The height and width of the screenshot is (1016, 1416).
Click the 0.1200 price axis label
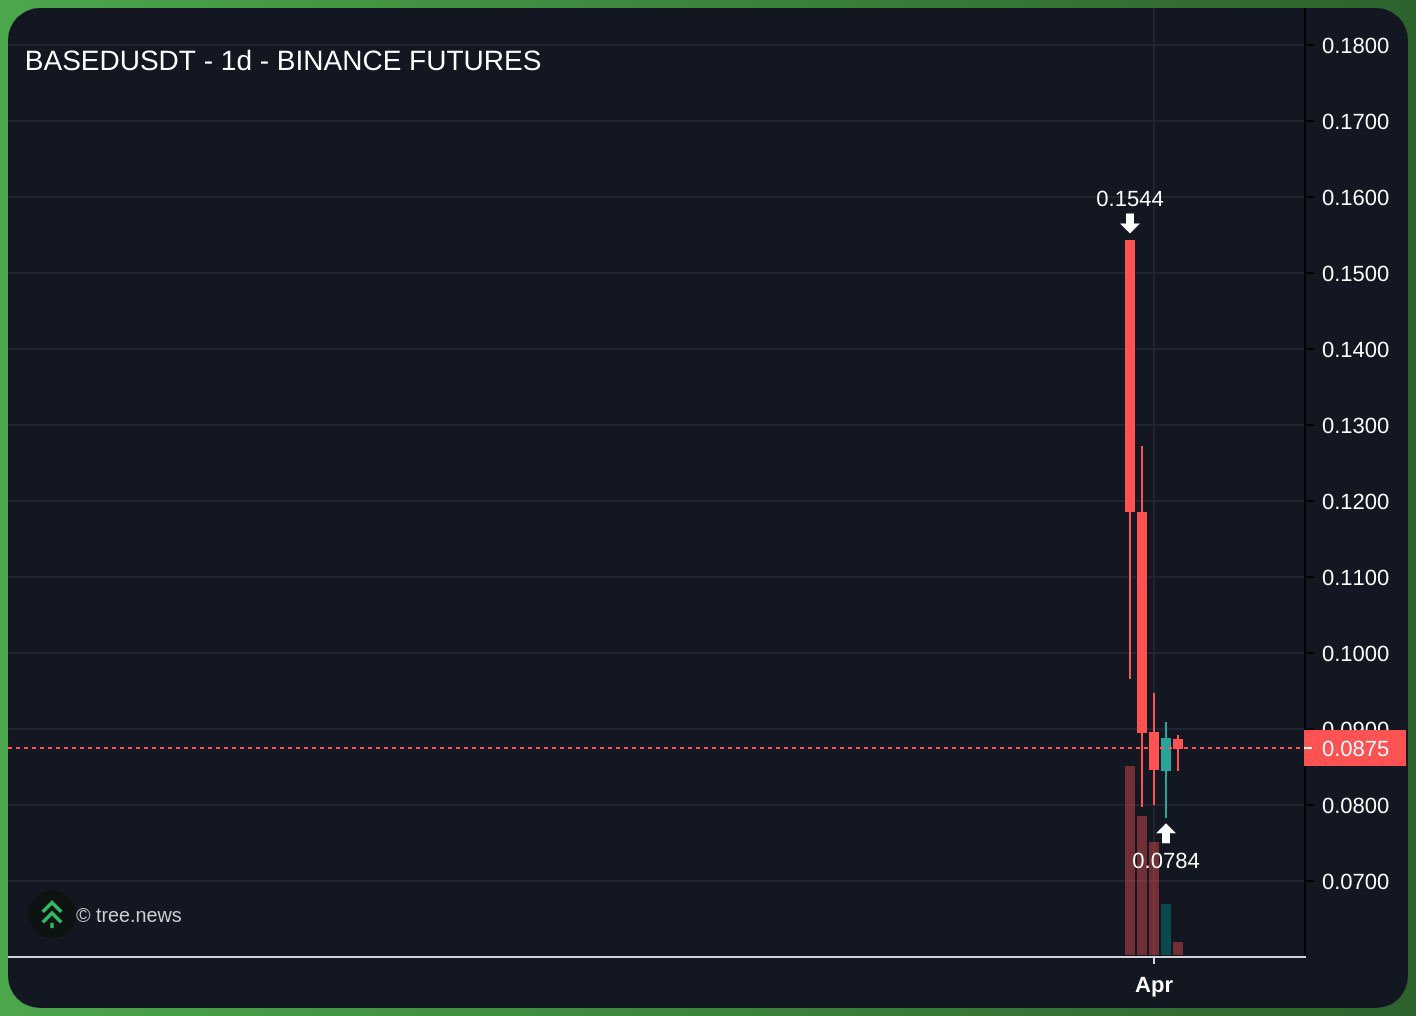pos(1355,502)
